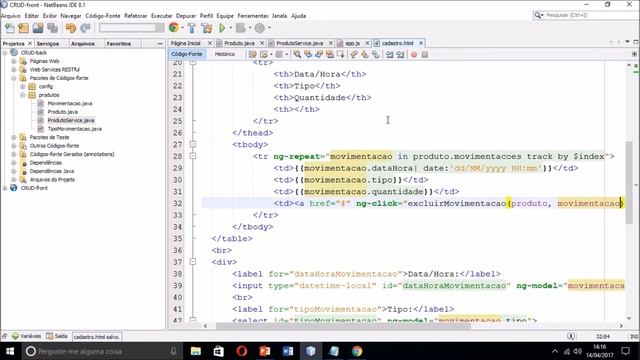
Task: Click the editor vertical scrollbar thumb
Action: [629, 182]
